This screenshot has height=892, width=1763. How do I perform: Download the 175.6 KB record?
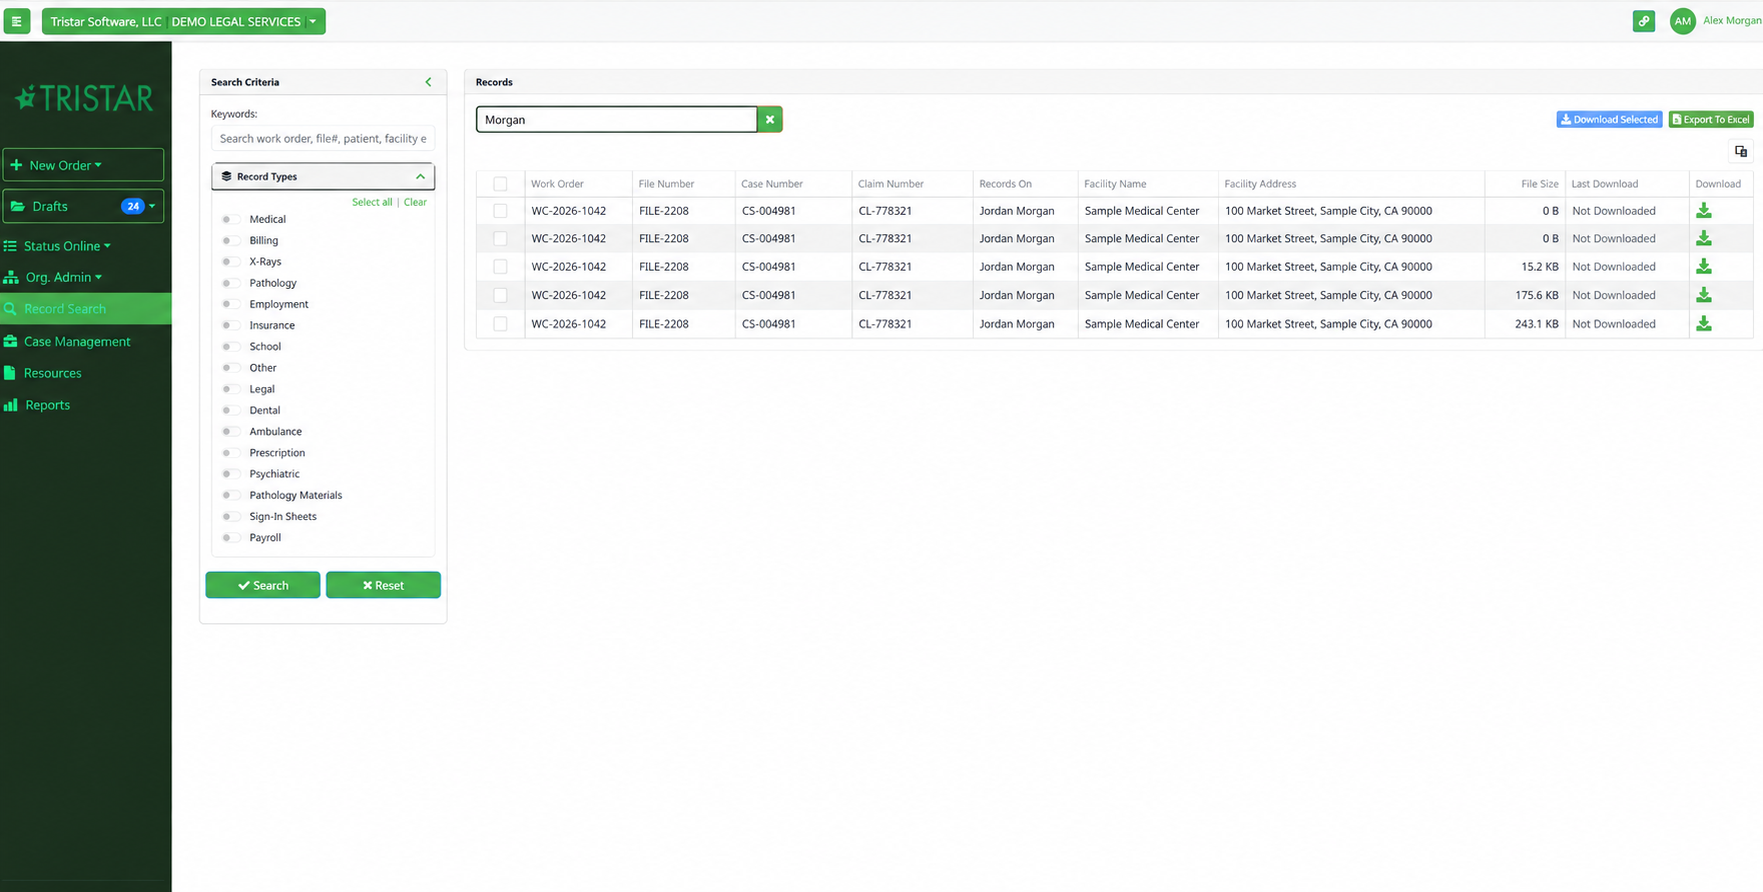pos(1704,295)
